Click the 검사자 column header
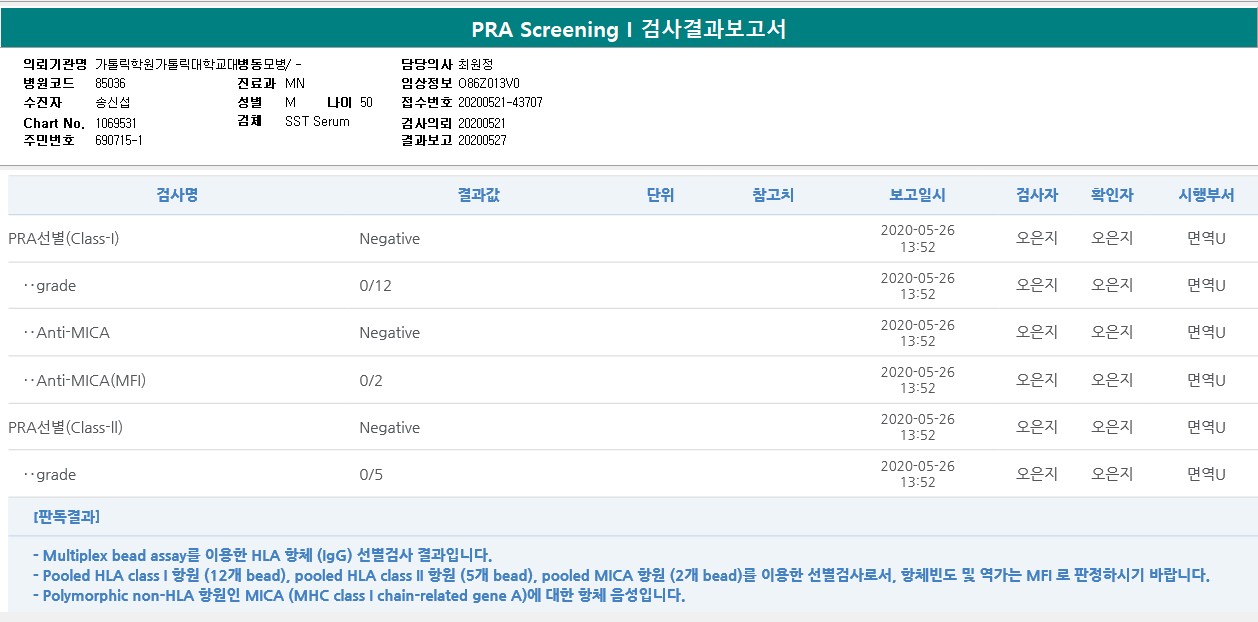This screenshot has height=622, width=1258. click(x=1037, y=195)
